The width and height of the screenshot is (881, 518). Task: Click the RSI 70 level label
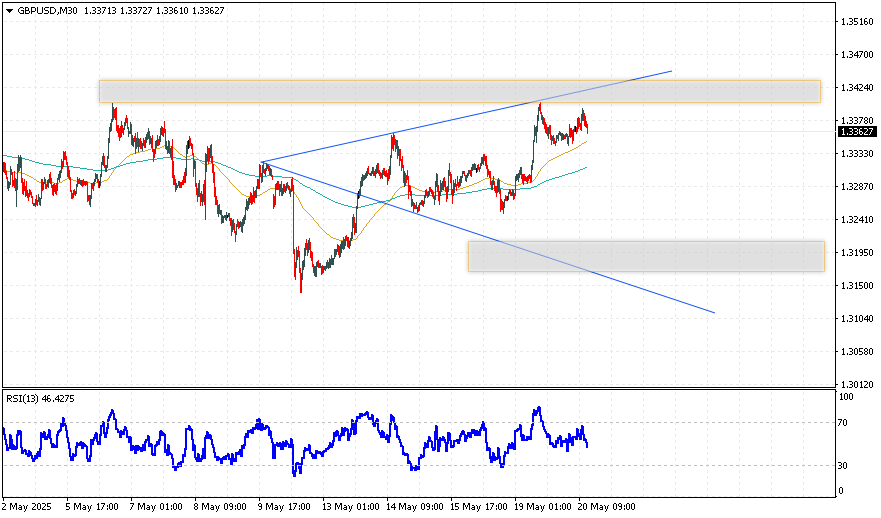(843, 422)
